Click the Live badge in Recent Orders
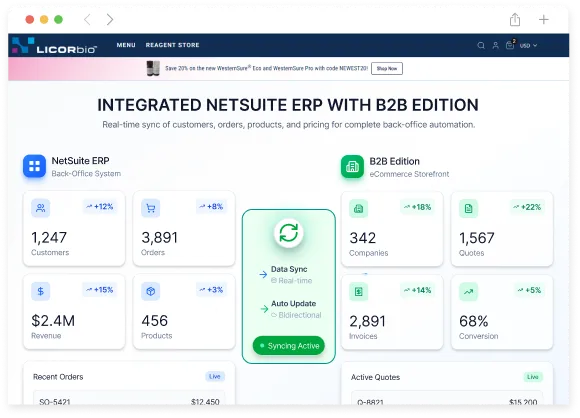This screenshot has width=580, height=418. coord(215,377)
